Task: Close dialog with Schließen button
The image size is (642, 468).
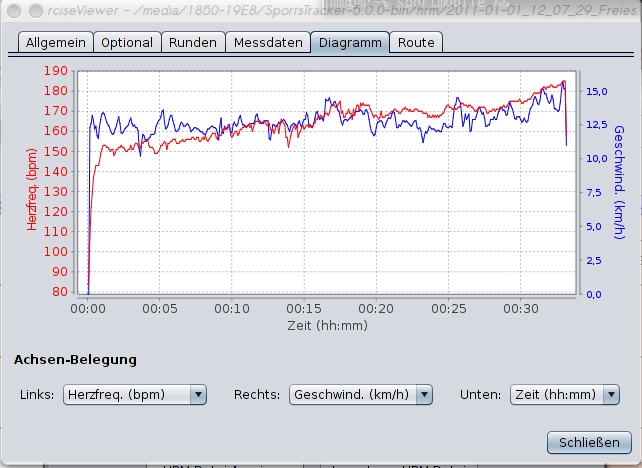Action: (x=589, y=443)
